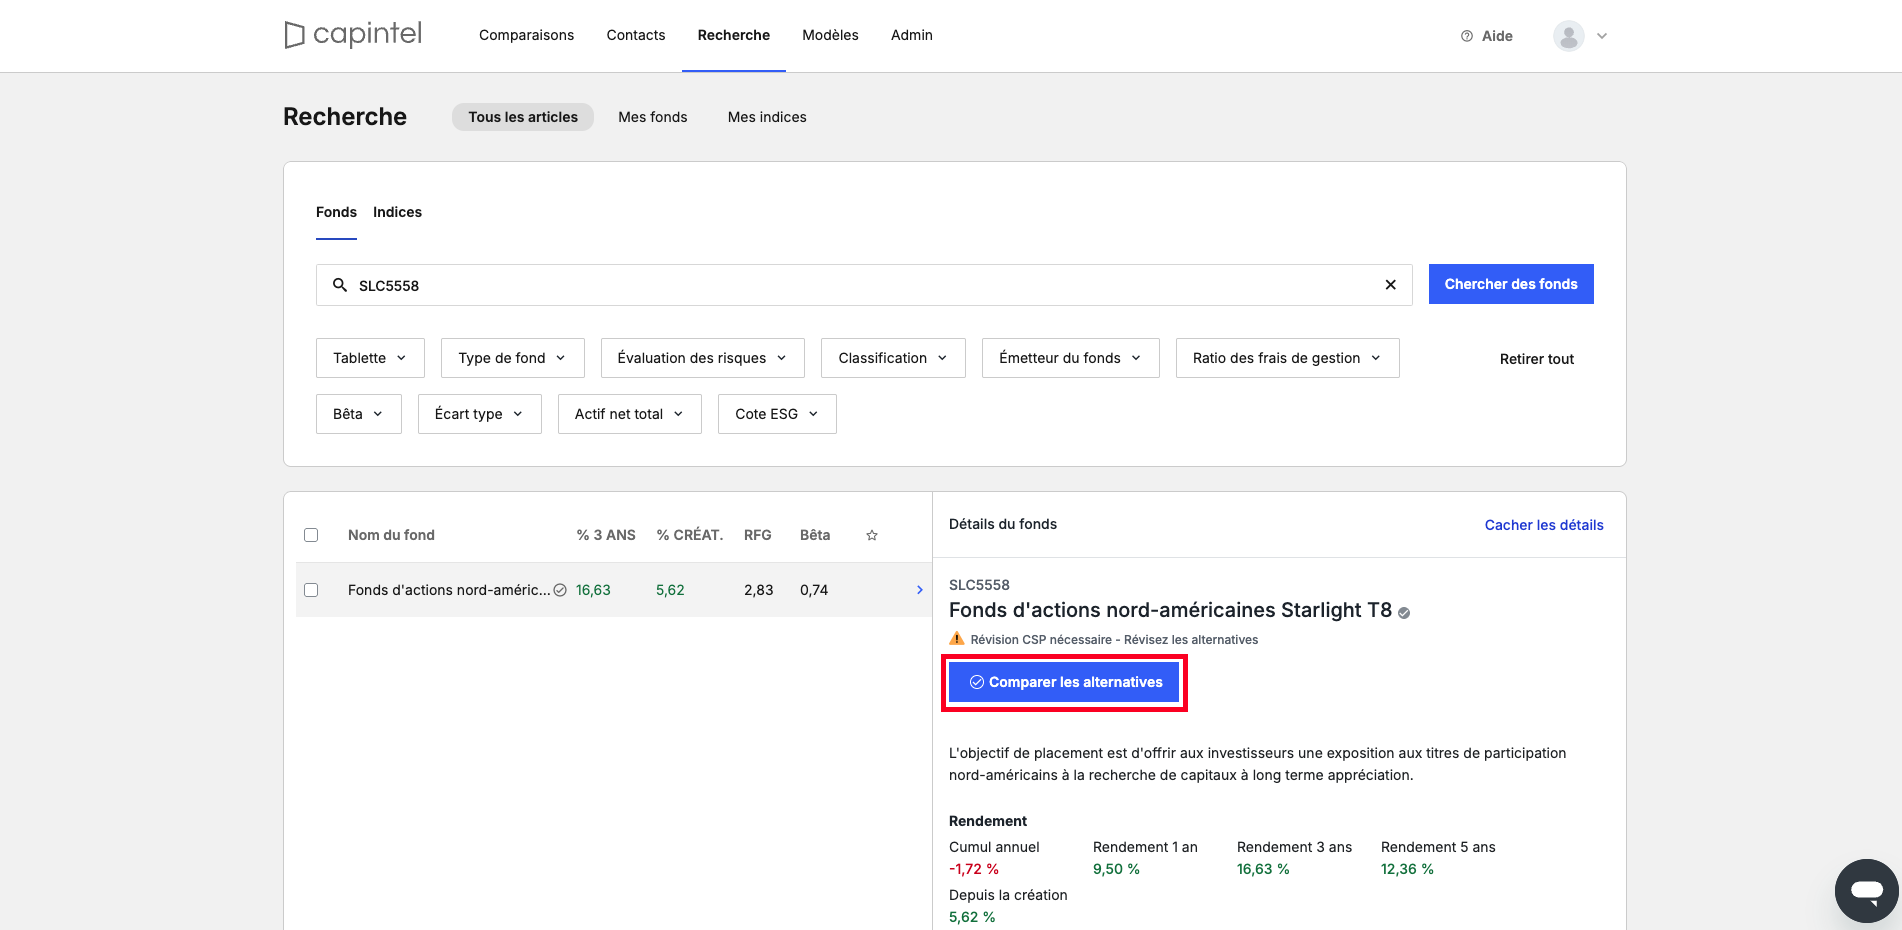Click the 16,63 three-year value in the fund row

pos(593,590)
